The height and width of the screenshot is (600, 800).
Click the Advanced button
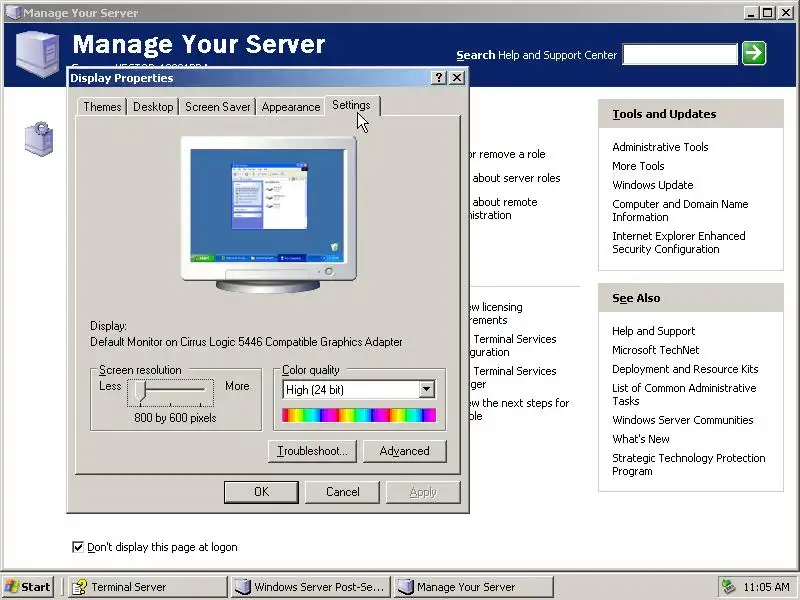pyautogui.click(x=405, y=451)
